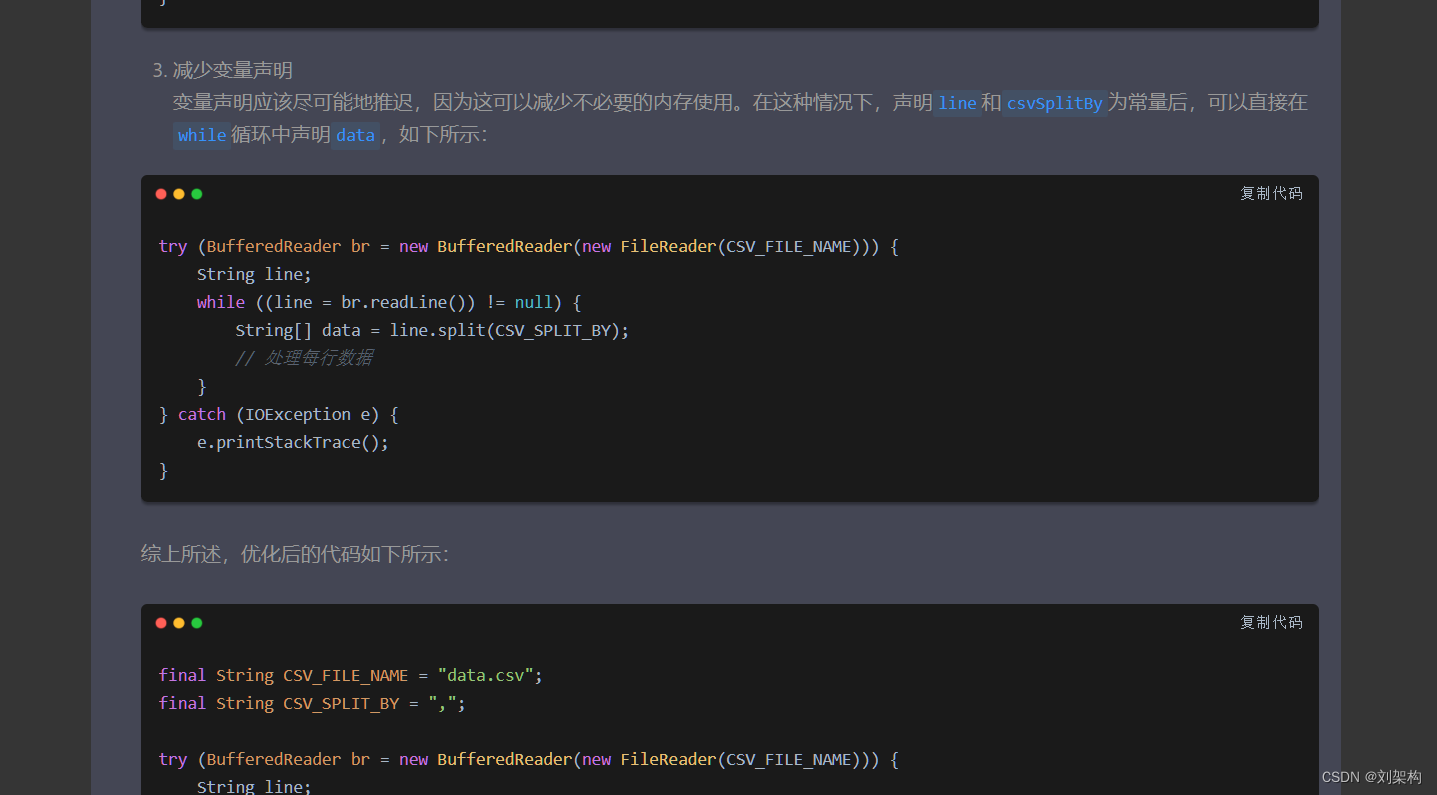Click the CSDN @刘架构 watermark

tap(1377, 777)
